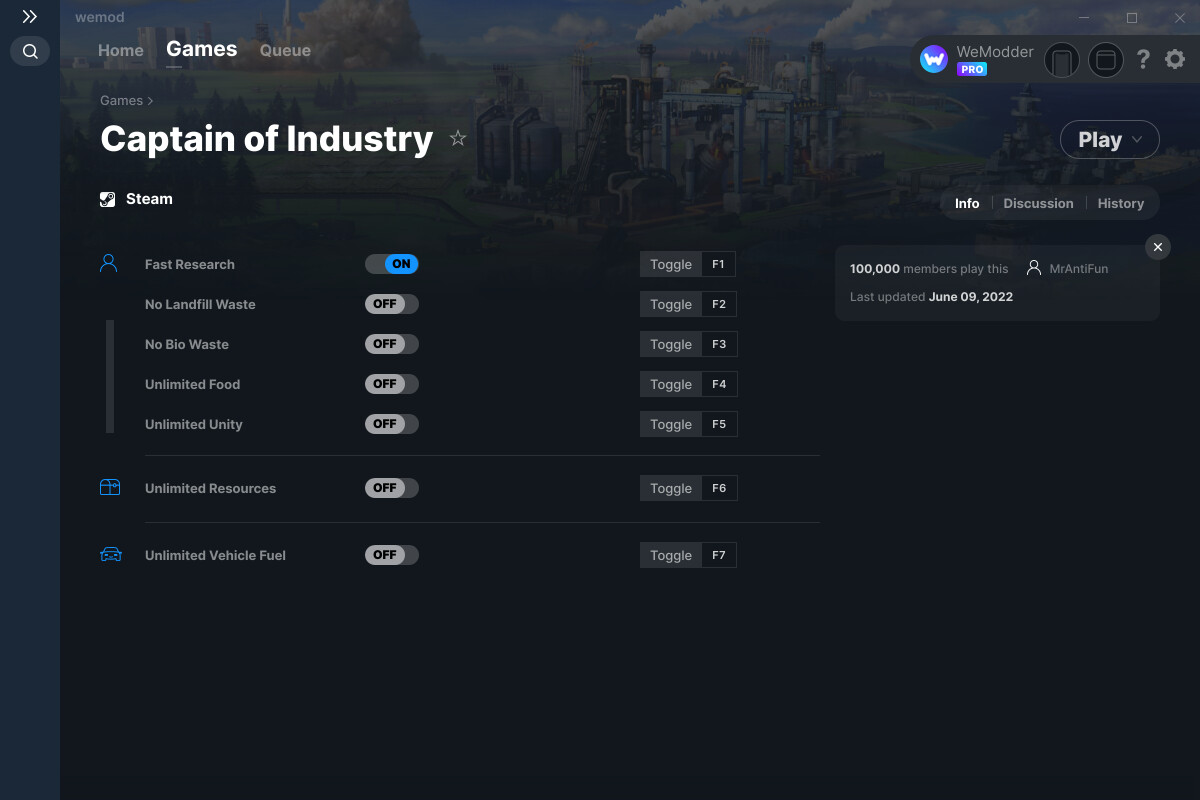Enable No Bio Waste toggle
The width and height of the screenshot is (1200, 800).
392,344
